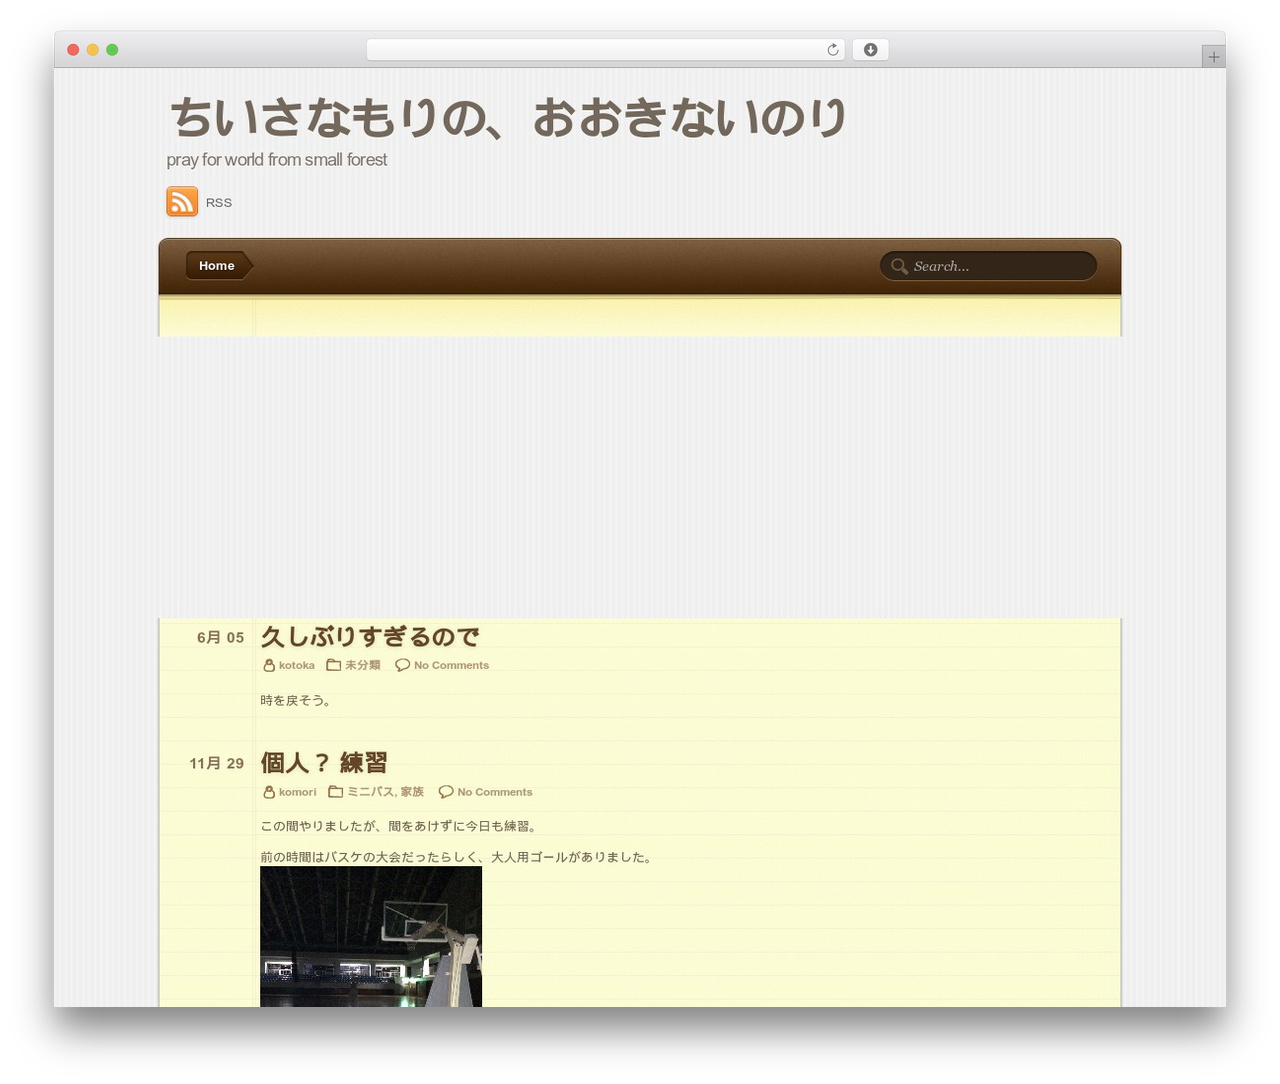Close the window with red button
Screen dimensions: 1280x1084
pyautogui.click(x=73, y=50)
